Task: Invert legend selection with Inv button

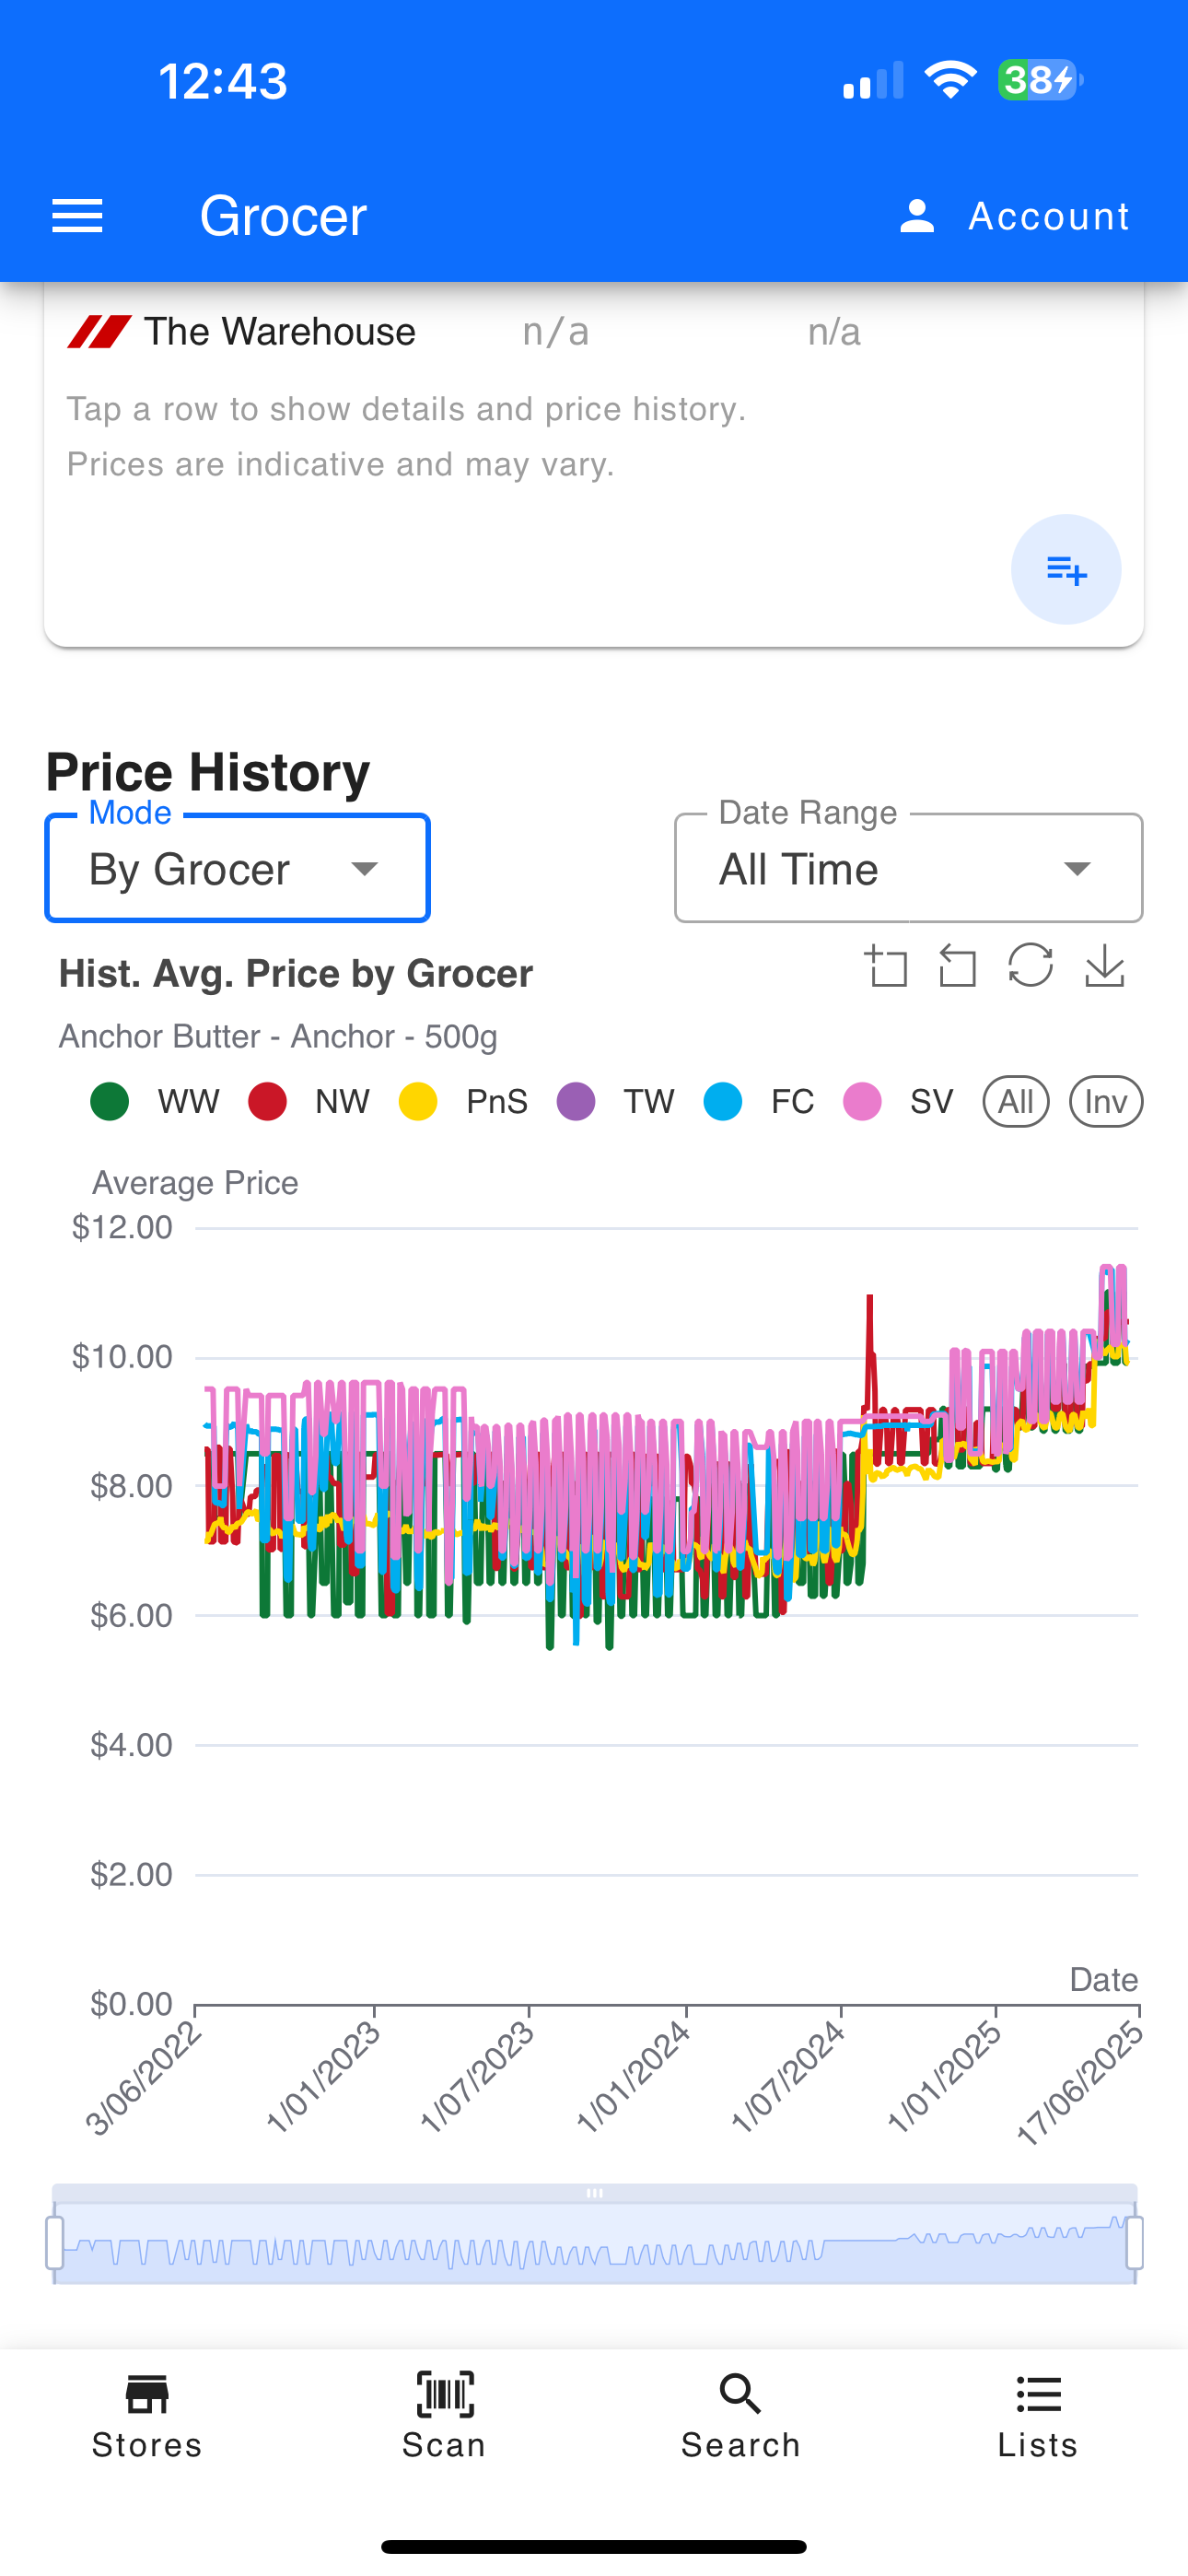Action: coord(1106,1102)
